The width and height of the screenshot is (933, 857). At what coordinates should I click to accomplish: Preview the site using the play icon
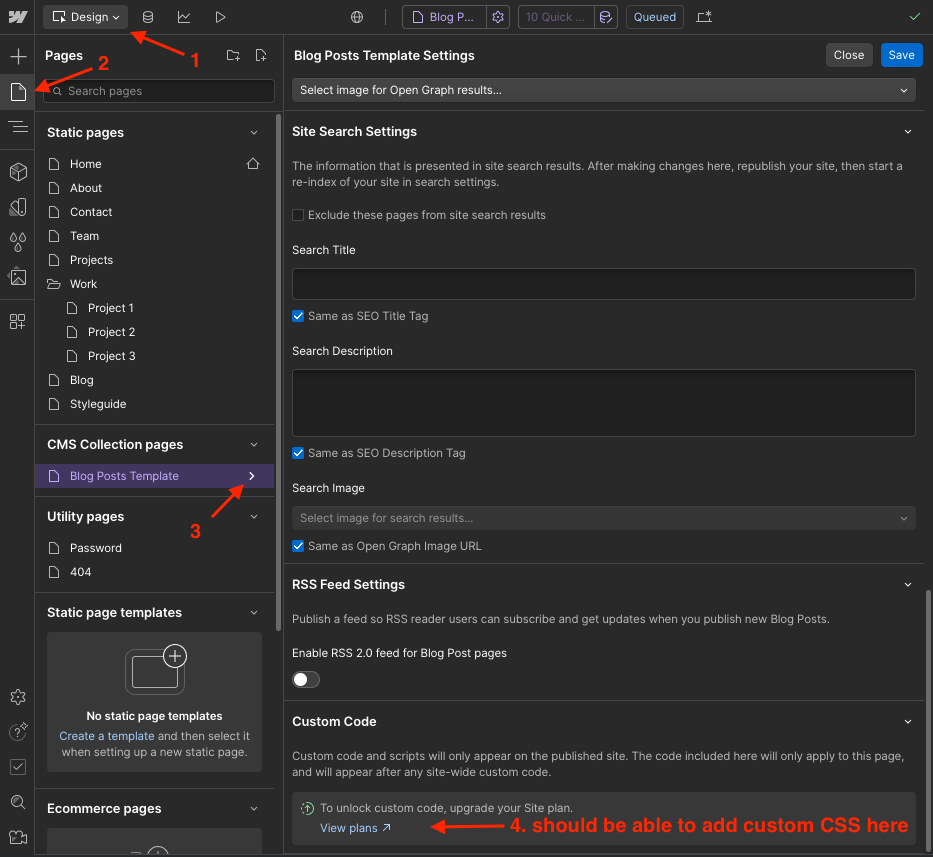[220, 17]
